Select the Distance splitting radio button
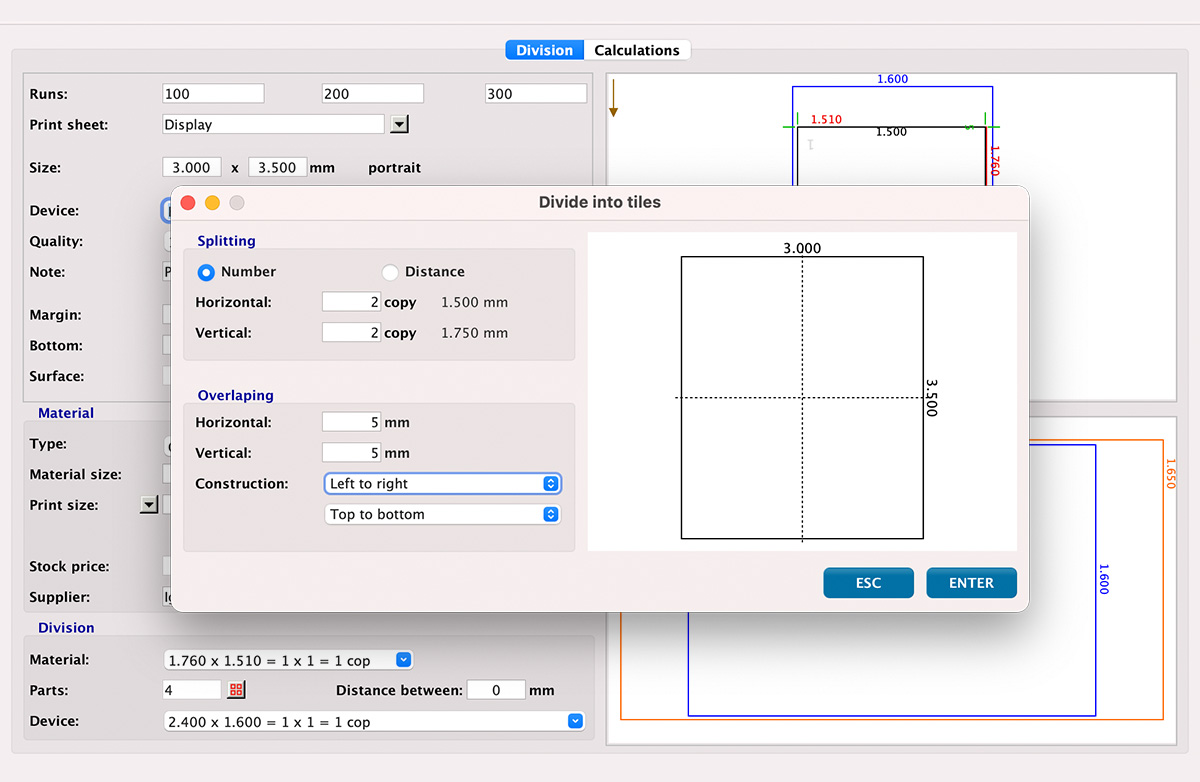The height and width of the screenshot is (782, 1200). pos(390,271)
